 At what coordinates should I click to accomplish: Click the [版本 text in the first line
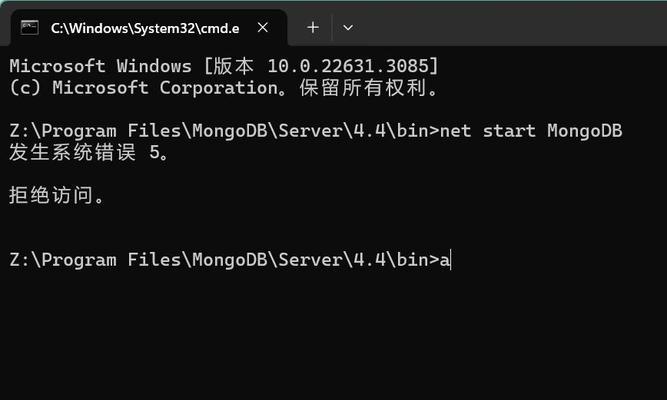coord(229,66)
